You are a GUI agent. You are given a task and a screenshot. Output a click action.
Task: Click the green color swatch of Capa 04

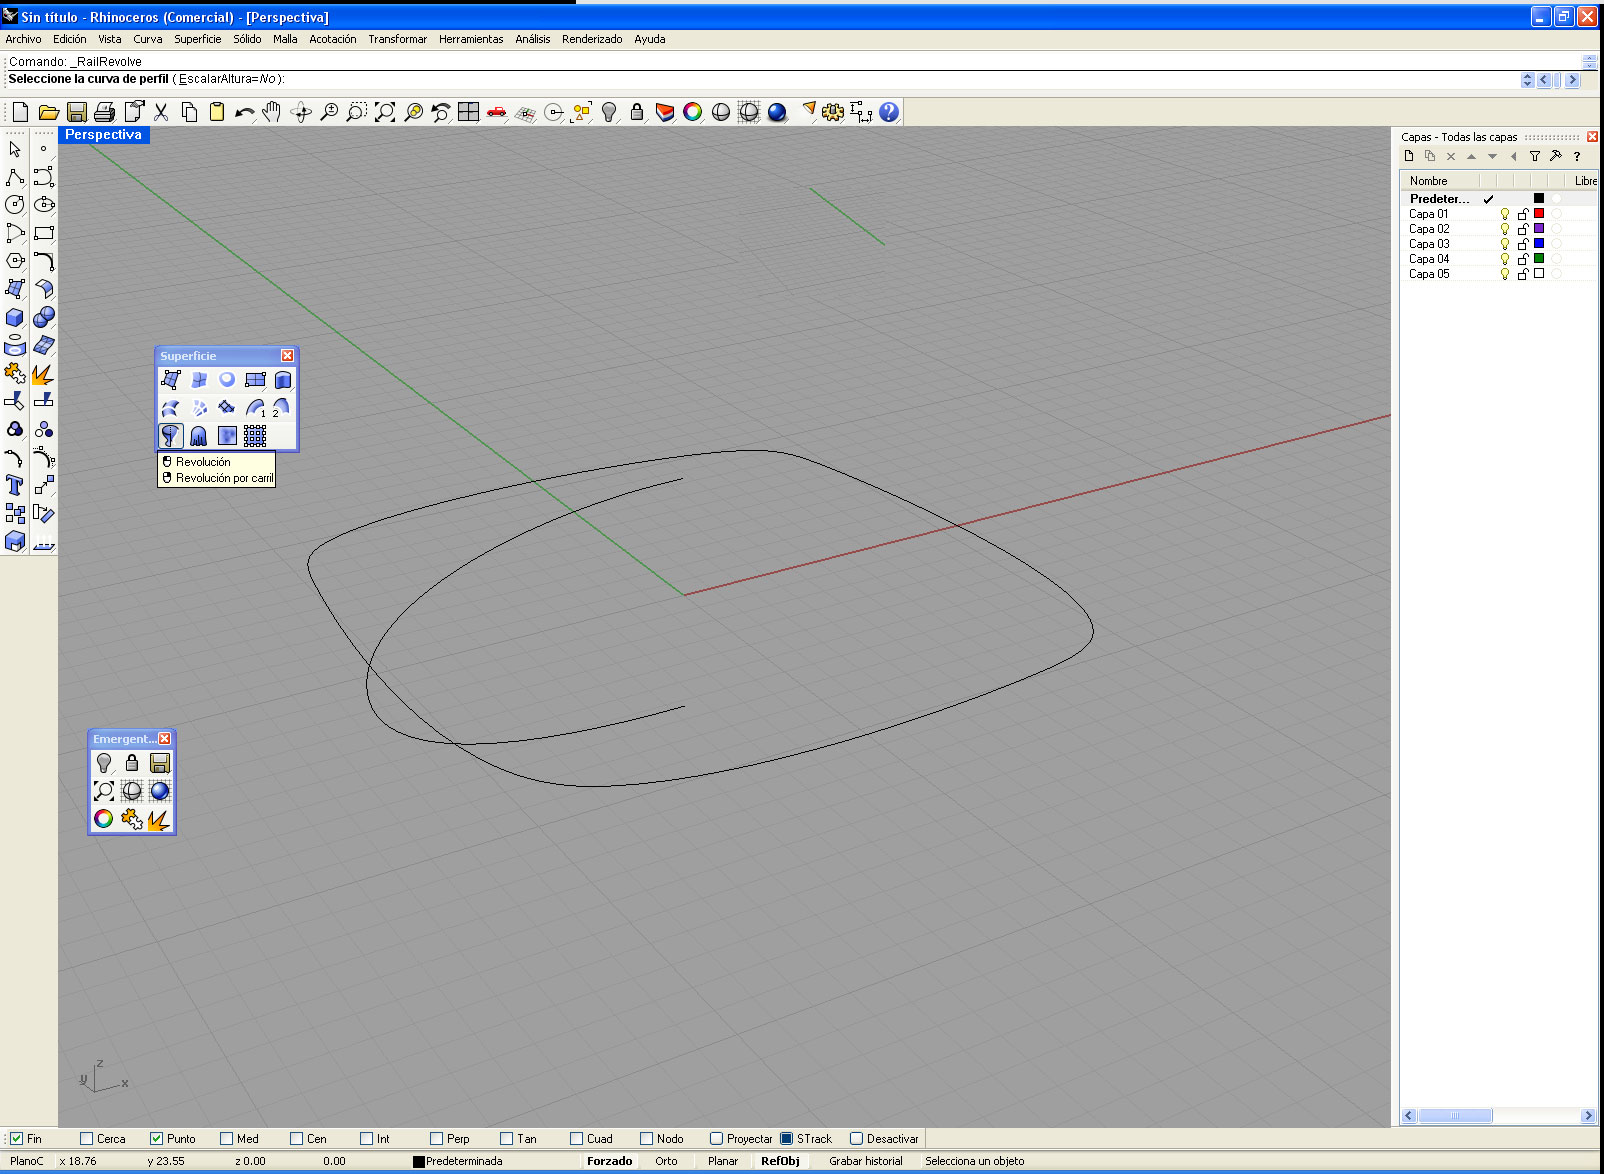pos(1539,259)
